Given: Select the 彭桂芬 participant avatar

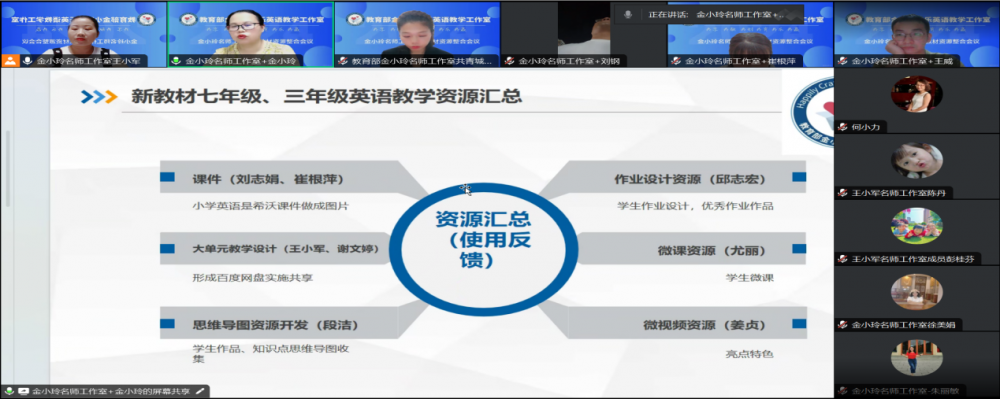Looking at the screenshot, I should tap(917, 226).
